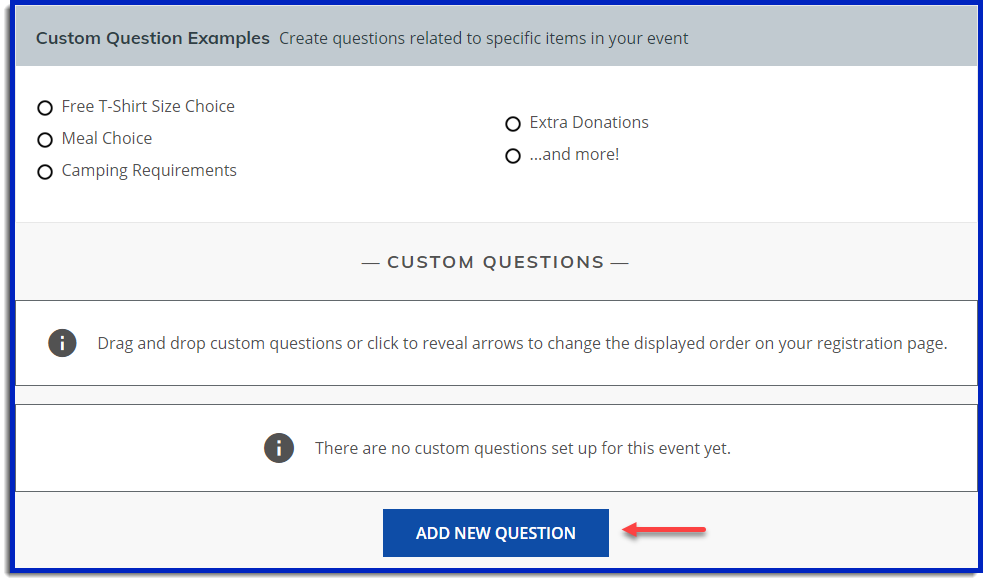Click the CUSTOM QUESTIONS section title

[x=495, y=262]
